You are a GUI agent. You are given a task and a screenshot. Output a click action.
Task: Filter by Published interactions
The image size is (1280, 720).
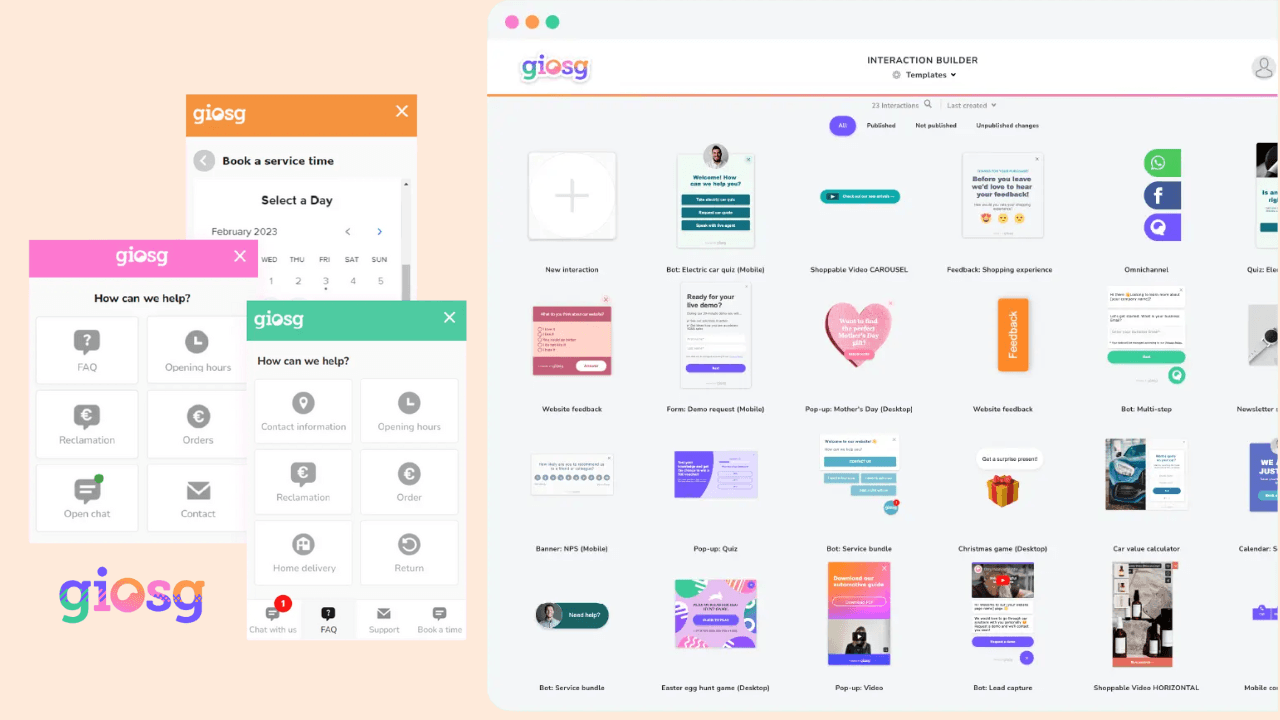click(881, 126)
